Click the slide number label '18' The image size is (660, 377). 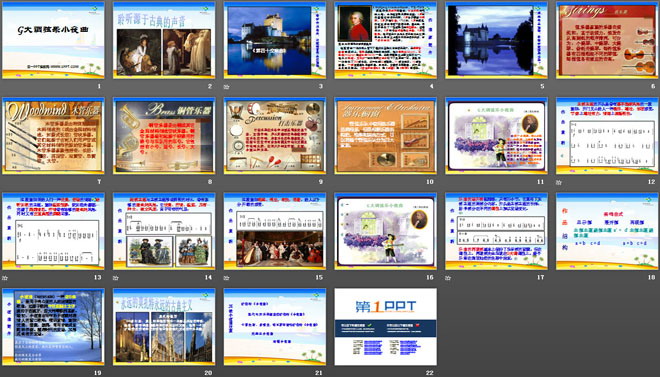point(652,277)
